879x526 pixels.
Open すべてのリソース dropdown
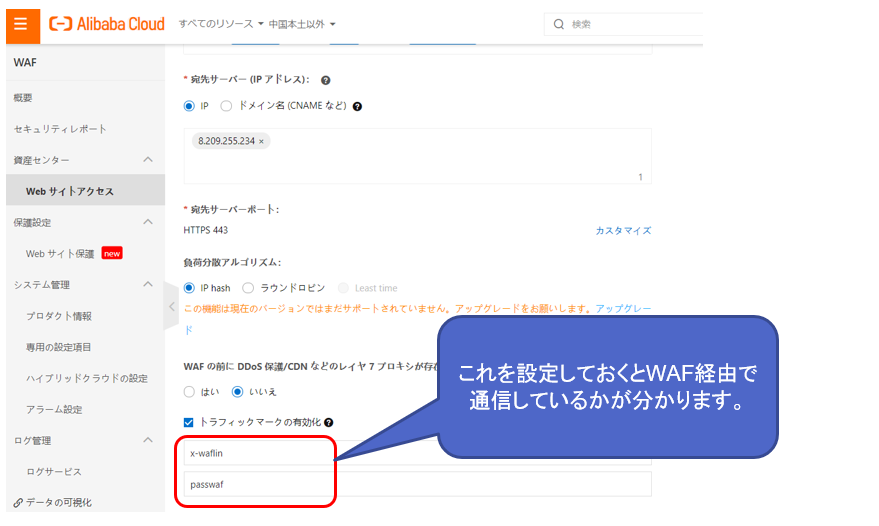pyautogui.click(x=221, y=24)
